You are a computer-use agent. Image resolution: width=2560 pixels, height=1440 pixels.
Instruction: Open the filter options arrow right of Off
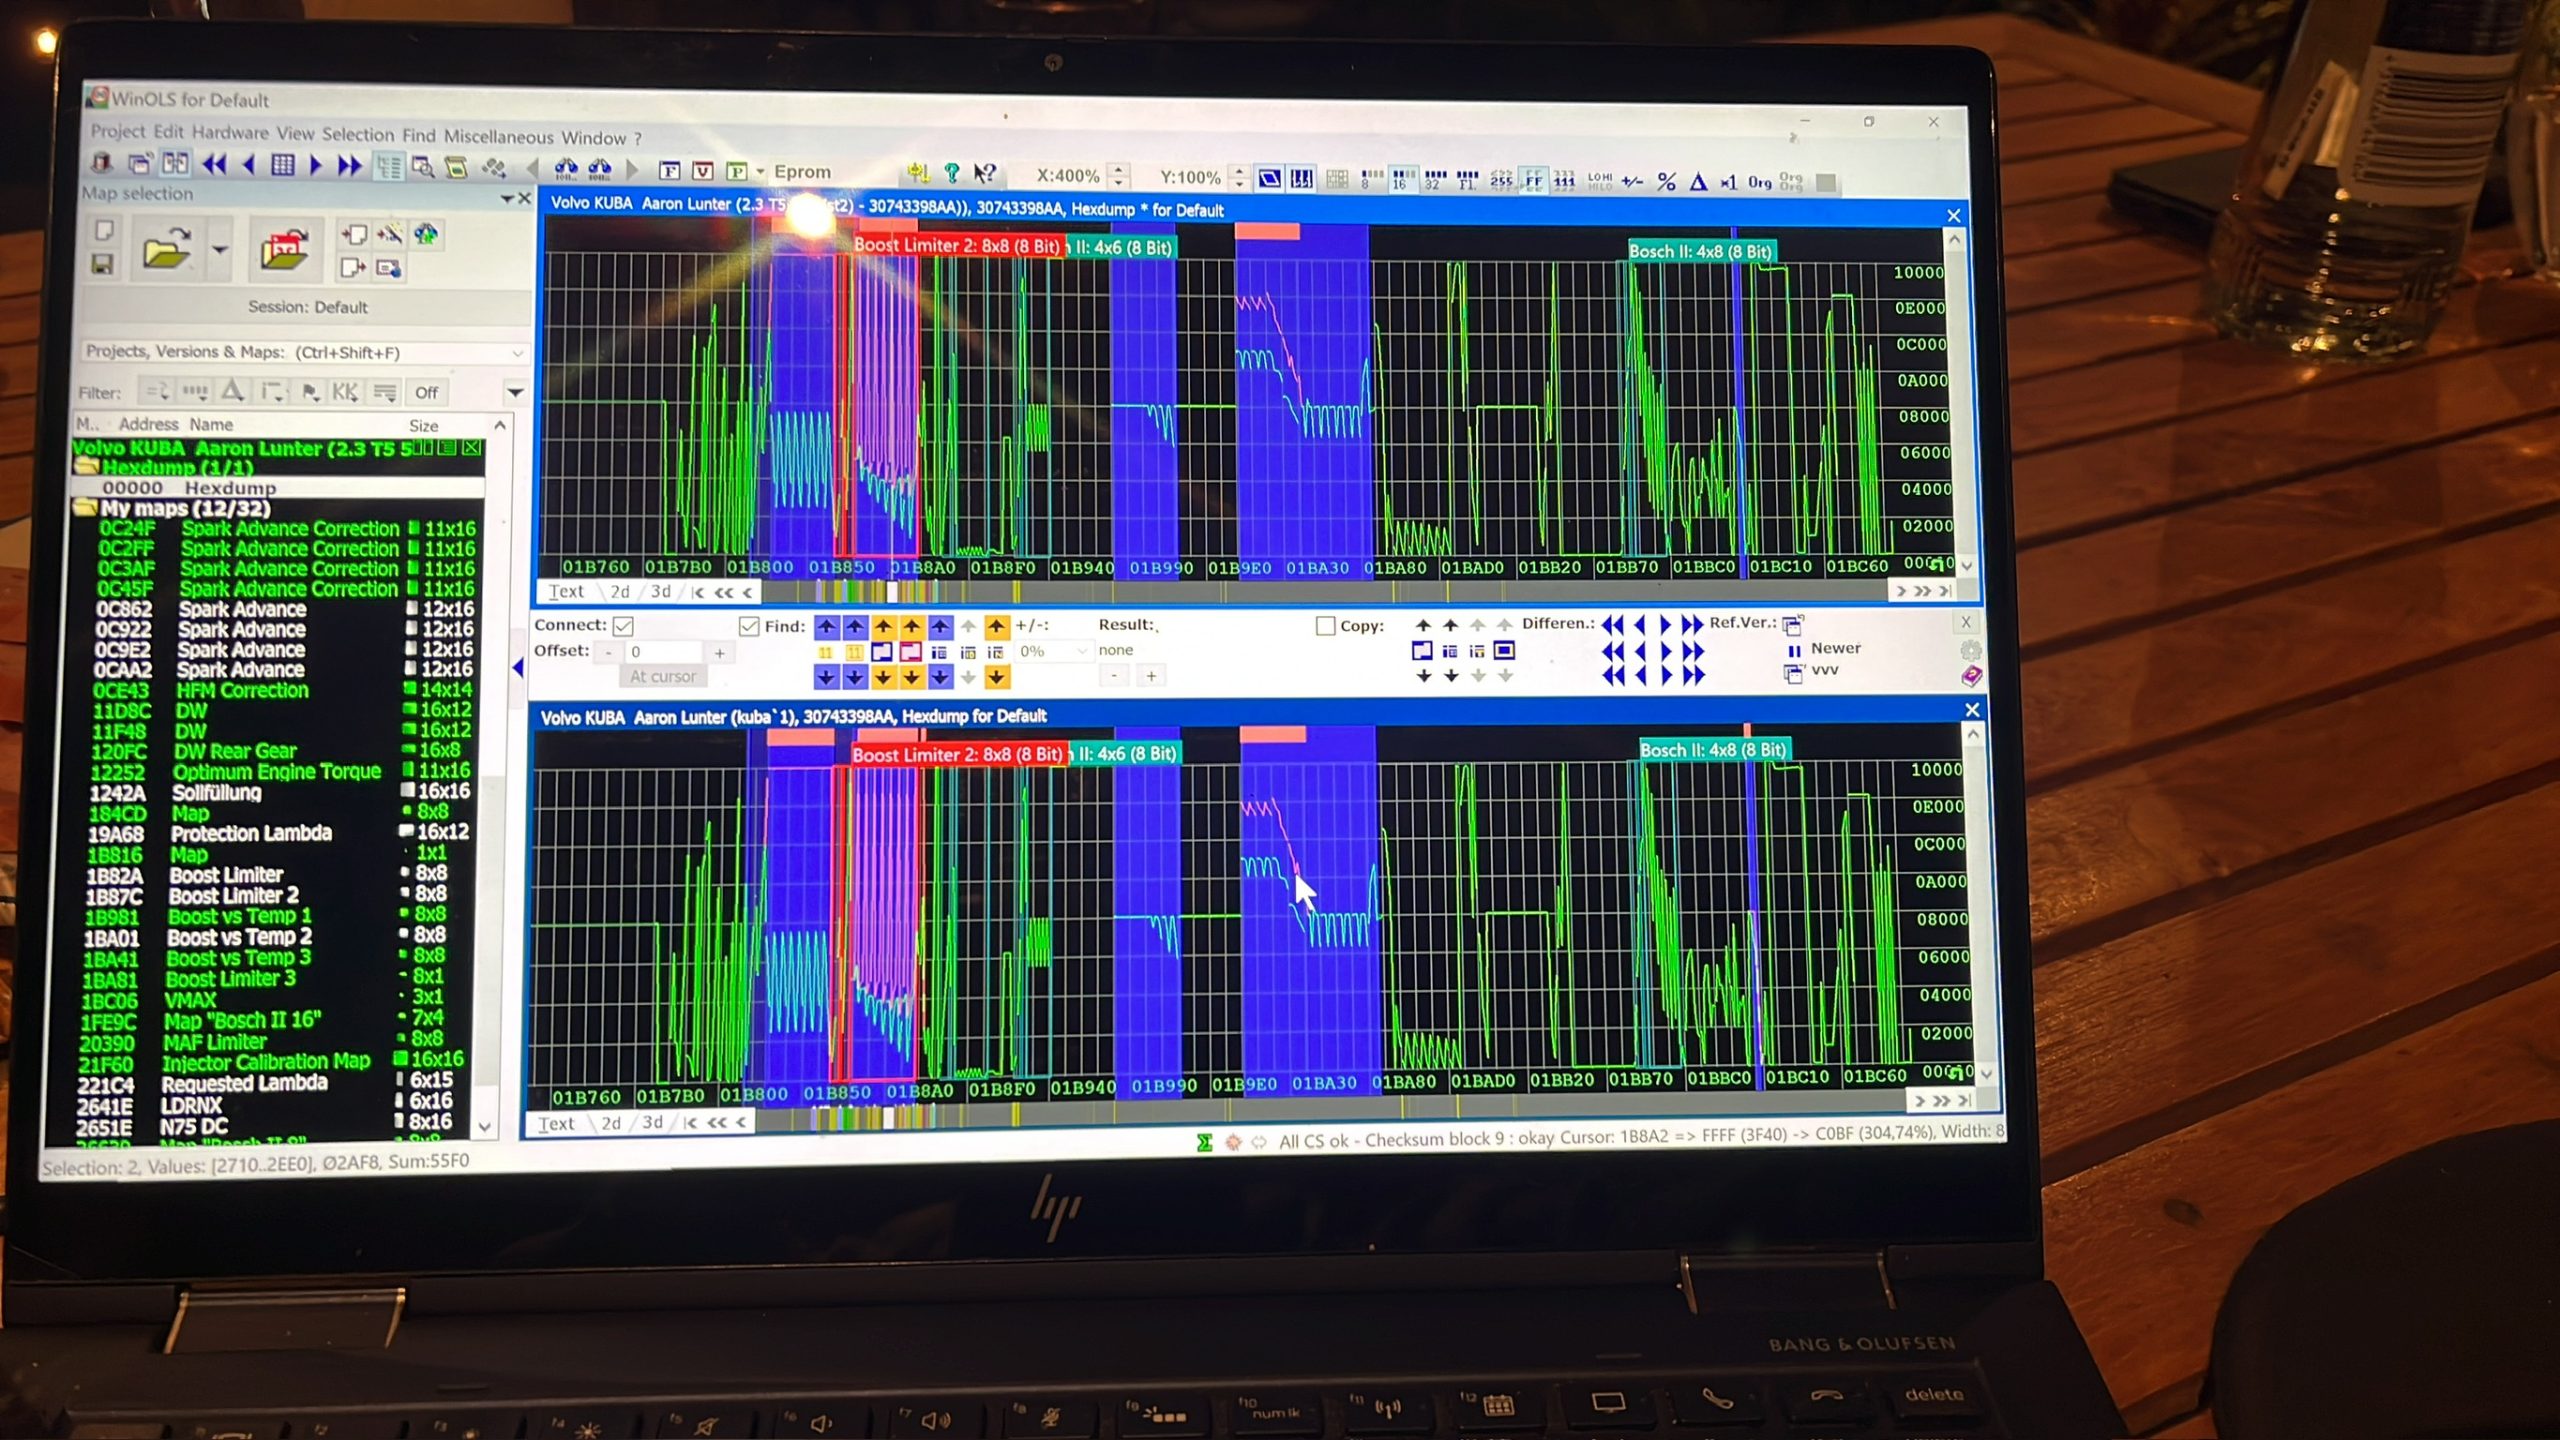(x=515, y=393)
